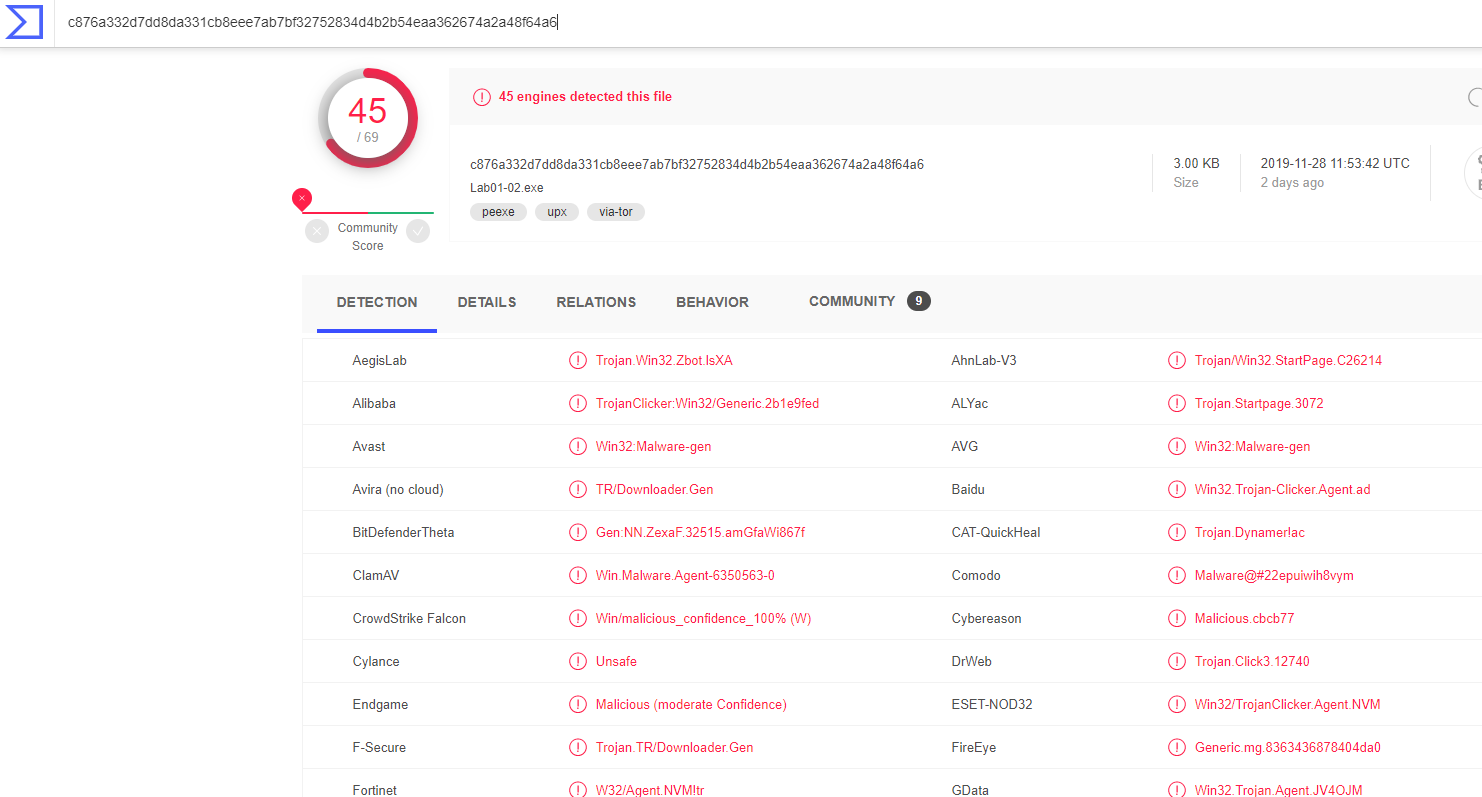
Task: Click the 2019-11-28 11:53:42 UTC timestamp
Action: 1335,163
